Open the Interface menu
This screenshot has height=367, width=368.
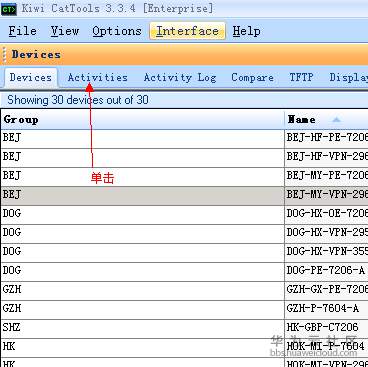tap(187, 31)
